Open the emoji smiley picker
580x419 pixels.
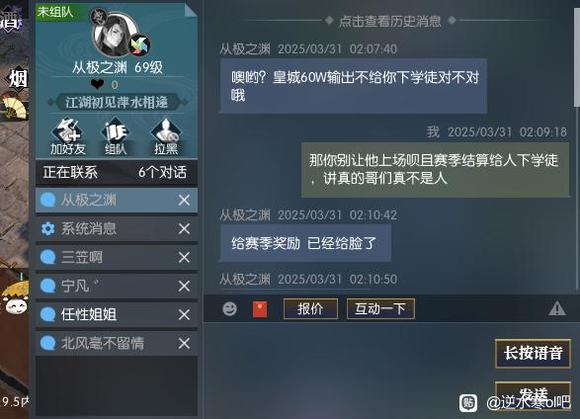[x=230, y=308]
